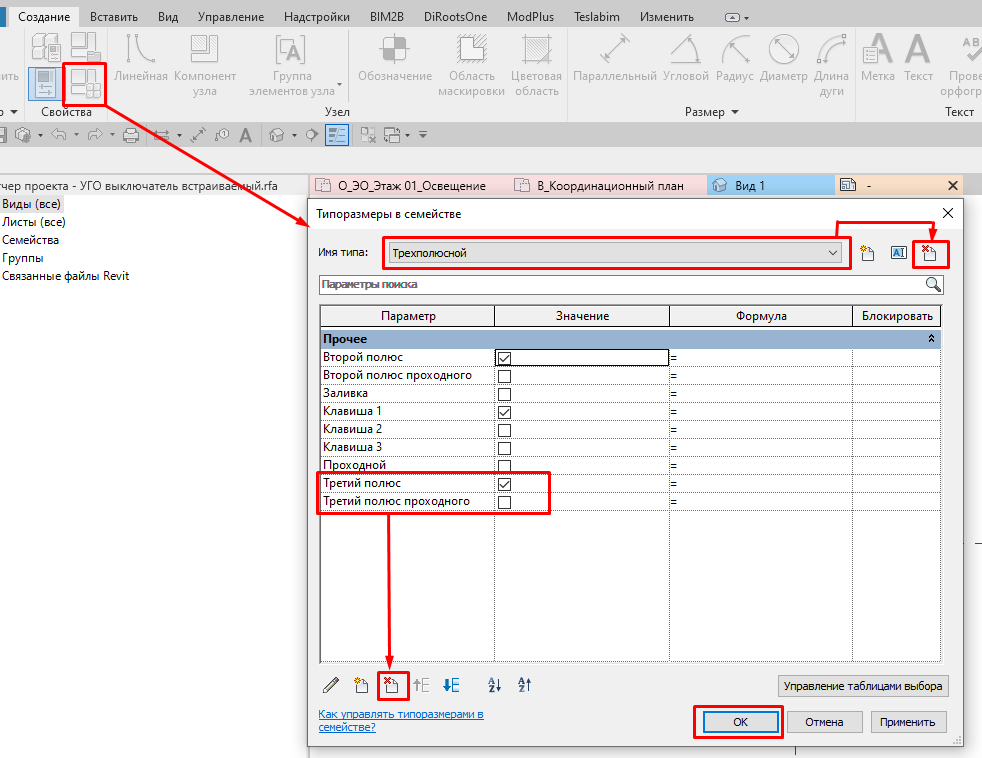Open Группа элементов узла dropdown arrow
982x758 pixels.
[339, 84]
